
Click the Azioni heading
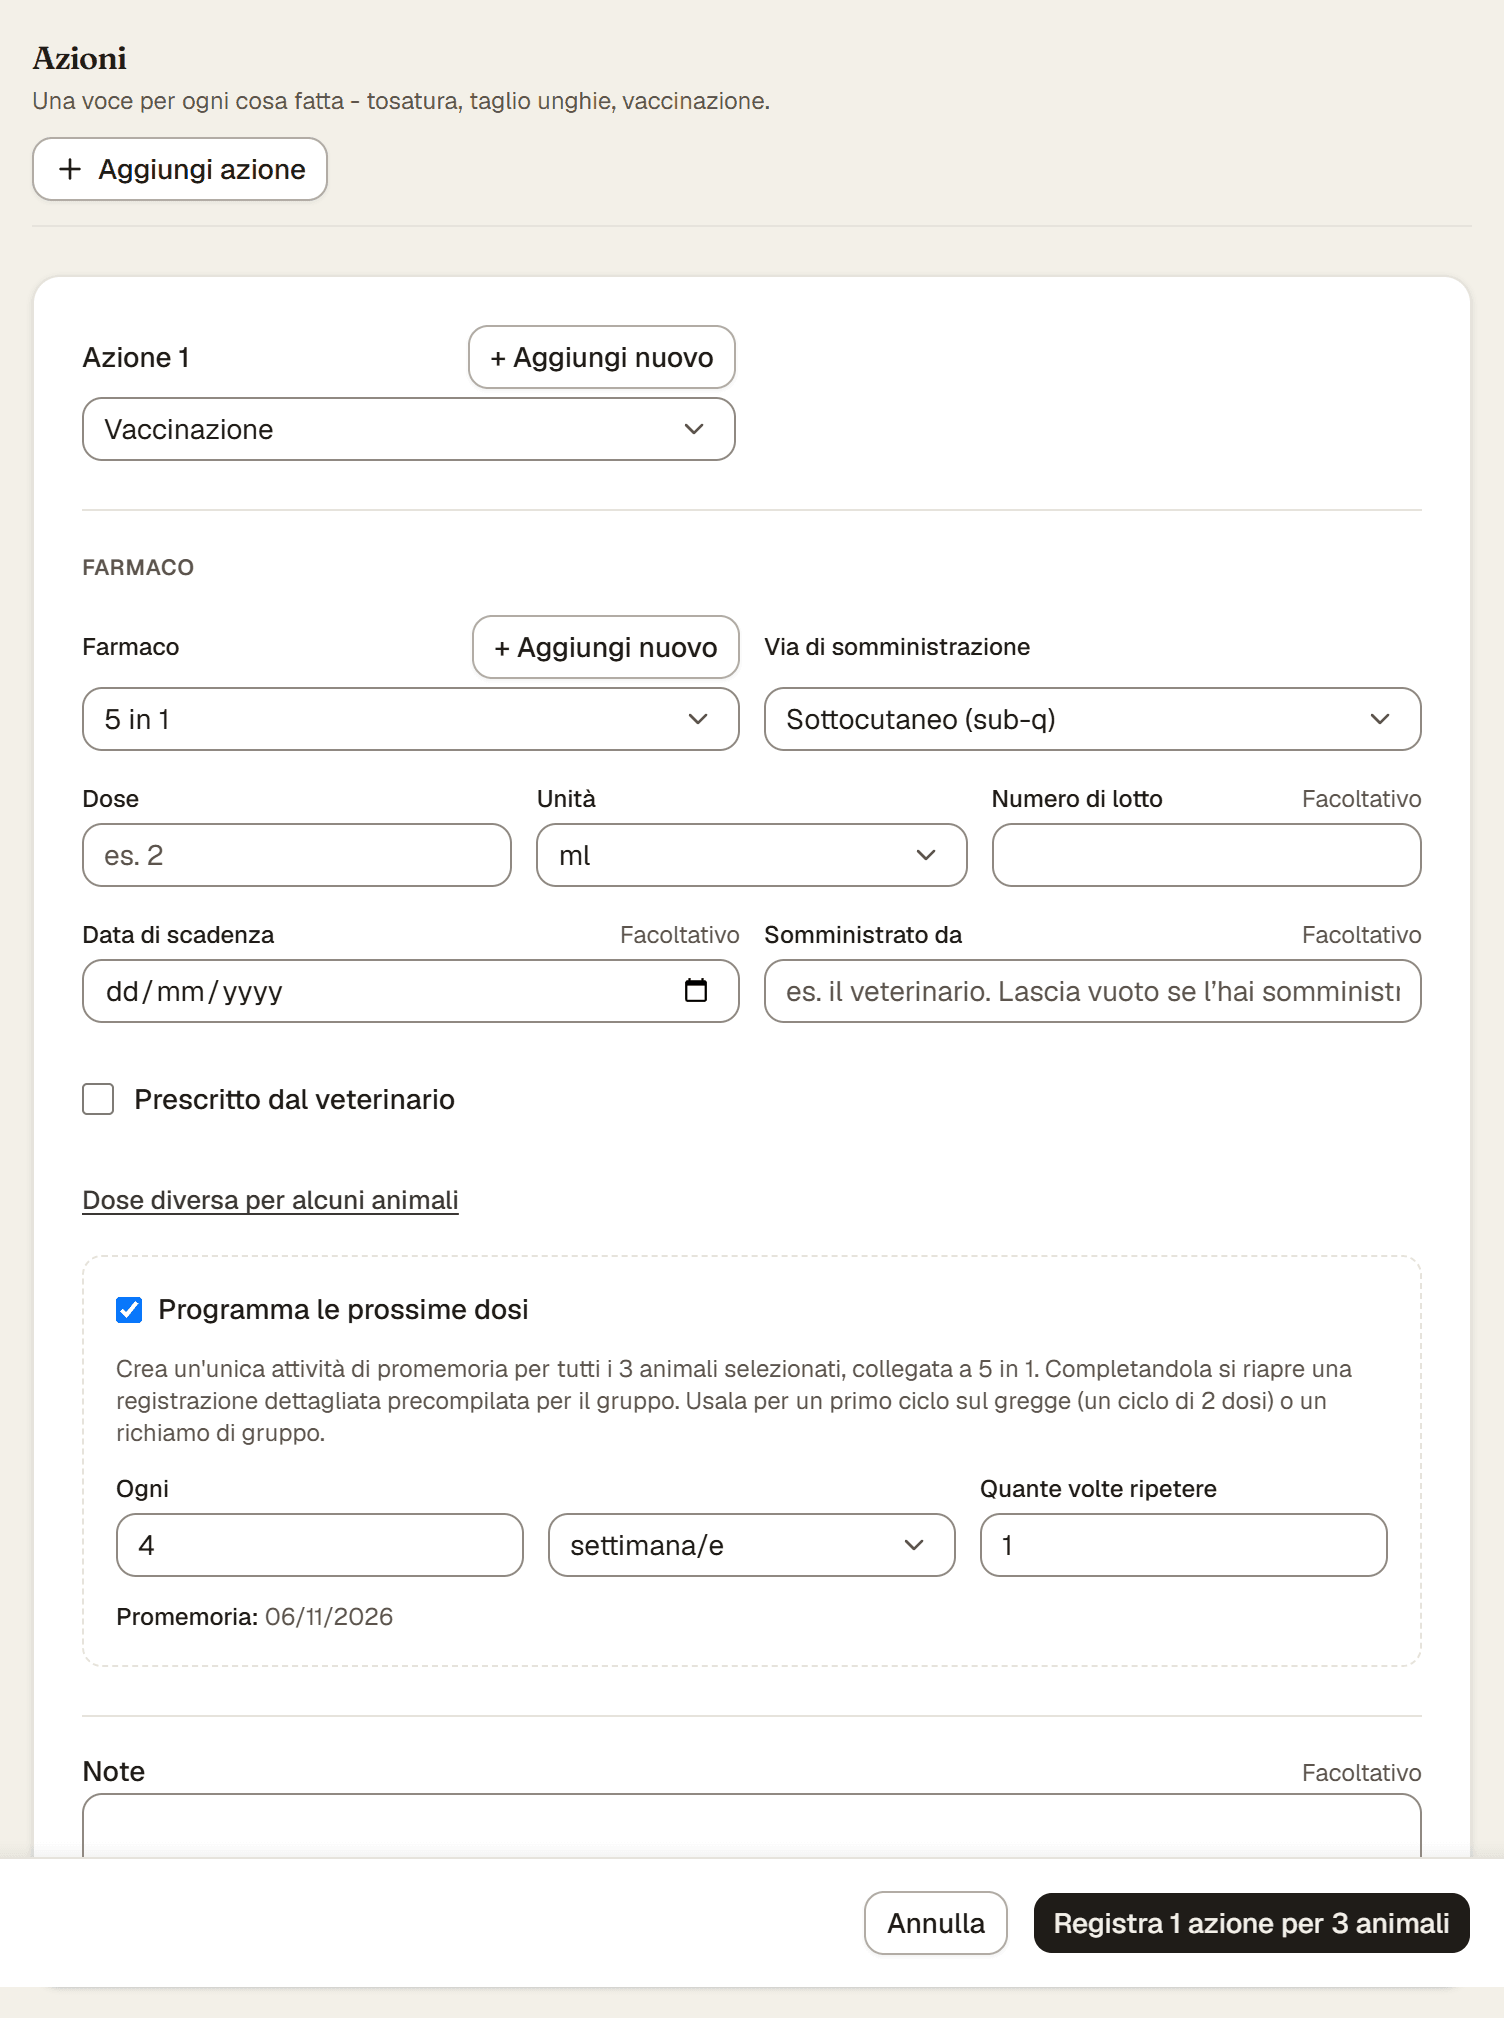[x=80, y=58]
